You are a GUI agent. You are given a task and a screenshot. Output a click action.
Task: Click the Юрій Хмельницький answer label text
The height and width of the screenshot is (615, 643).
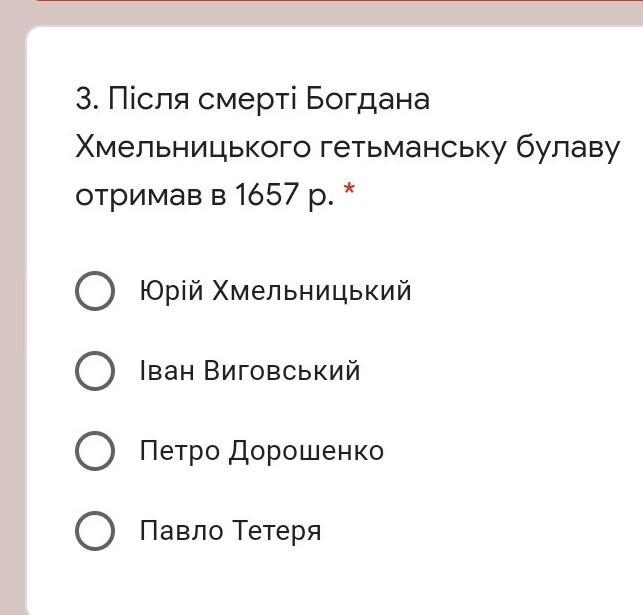point(275,291)
